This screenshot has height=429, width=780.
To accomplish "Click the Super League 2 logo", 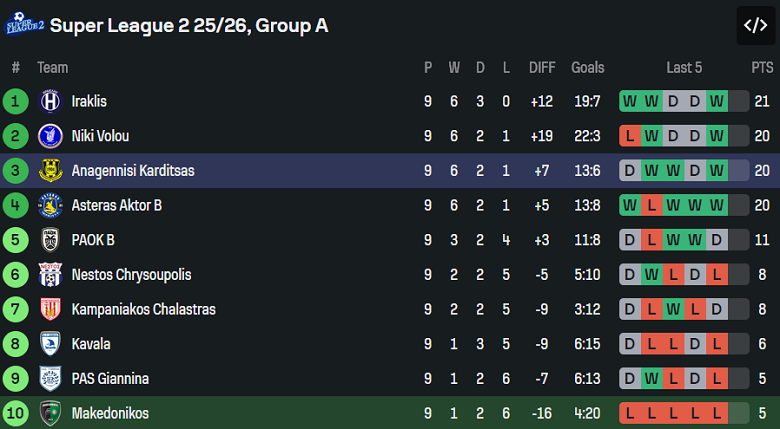I will [23, 25].
